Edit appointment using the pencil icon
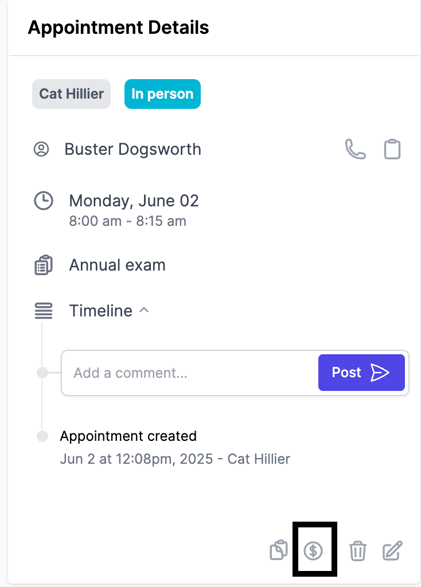This screenshot has height=587, width=421. tap(392, 550)
